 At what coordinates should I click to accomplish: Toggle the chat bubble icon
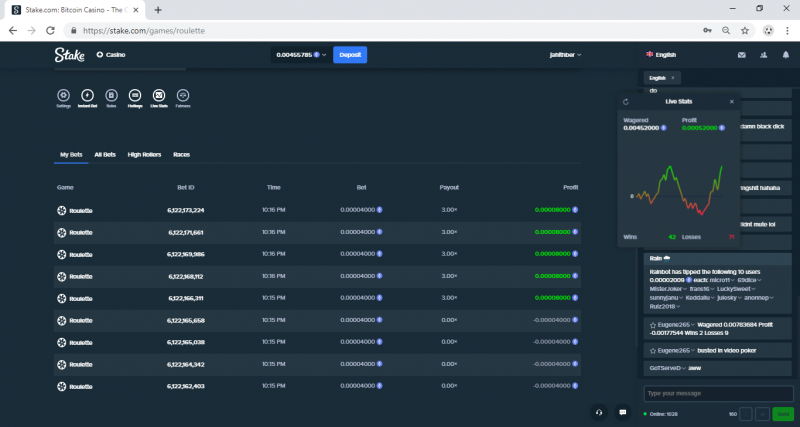[x=622, y=412]
